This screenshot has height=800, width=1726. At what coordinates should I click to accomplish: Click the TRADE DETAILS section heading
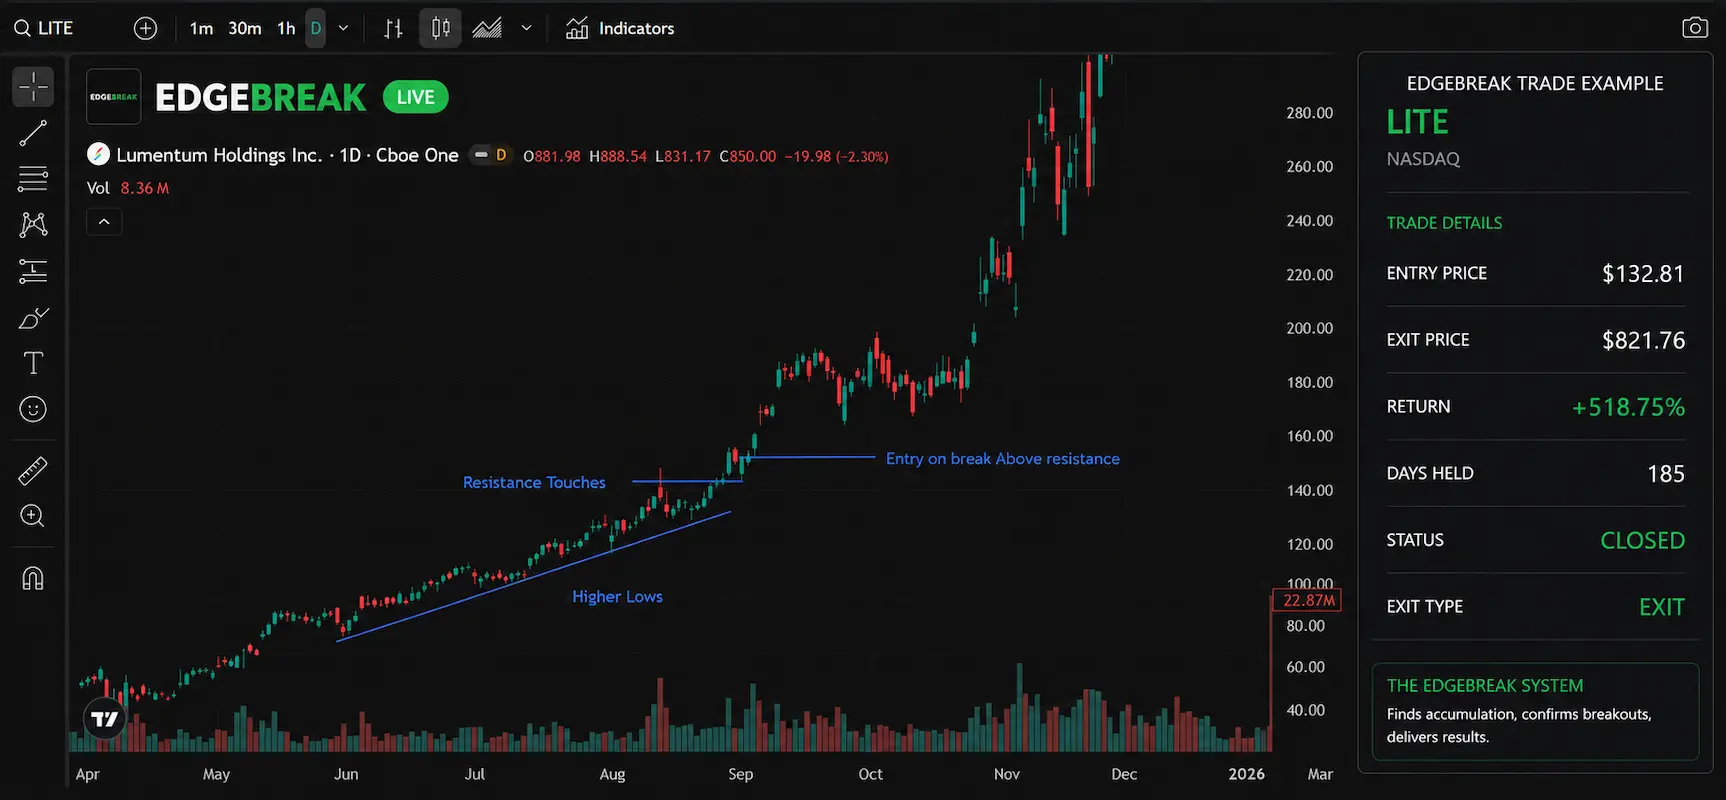[1444, 223]
